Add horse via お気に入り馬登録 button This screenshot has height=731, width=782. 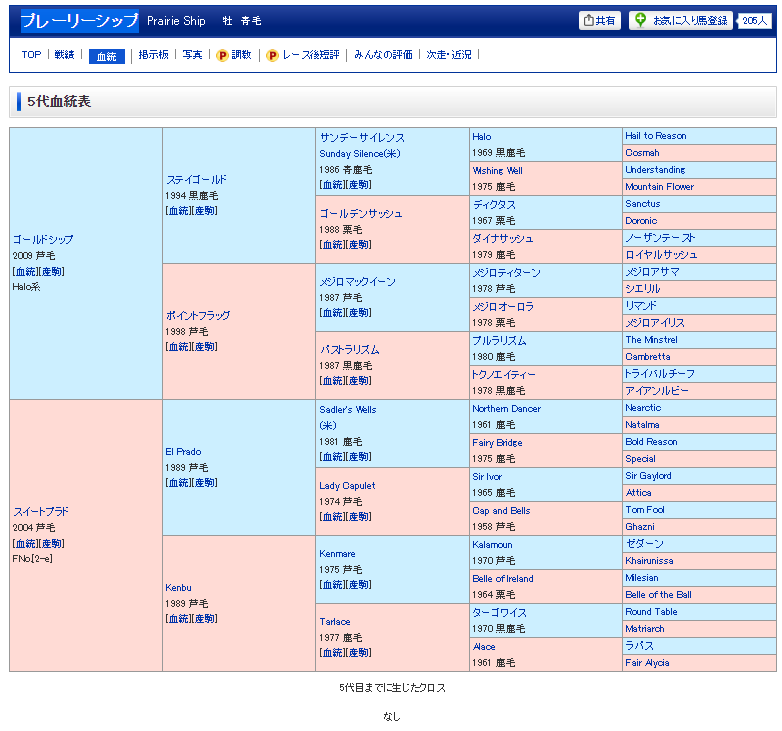tap(680, 20)
